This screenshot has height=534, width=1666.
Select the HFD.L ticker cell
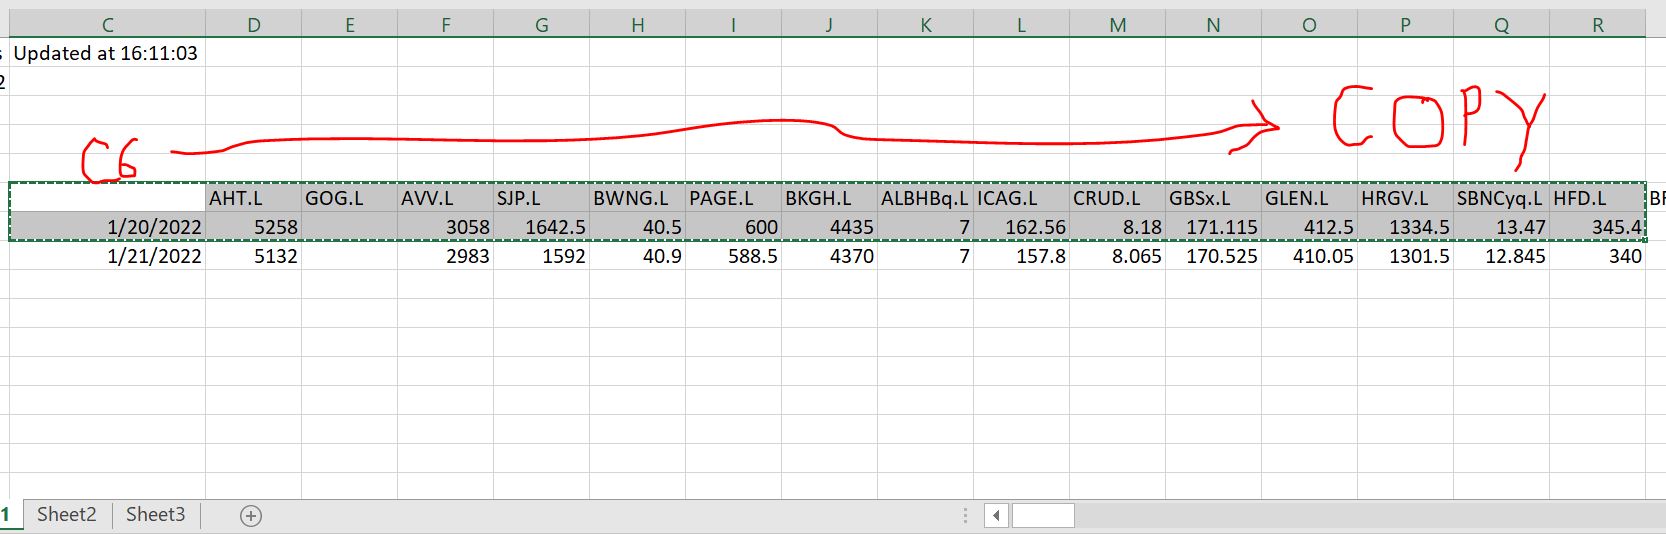coord(1597,198)
